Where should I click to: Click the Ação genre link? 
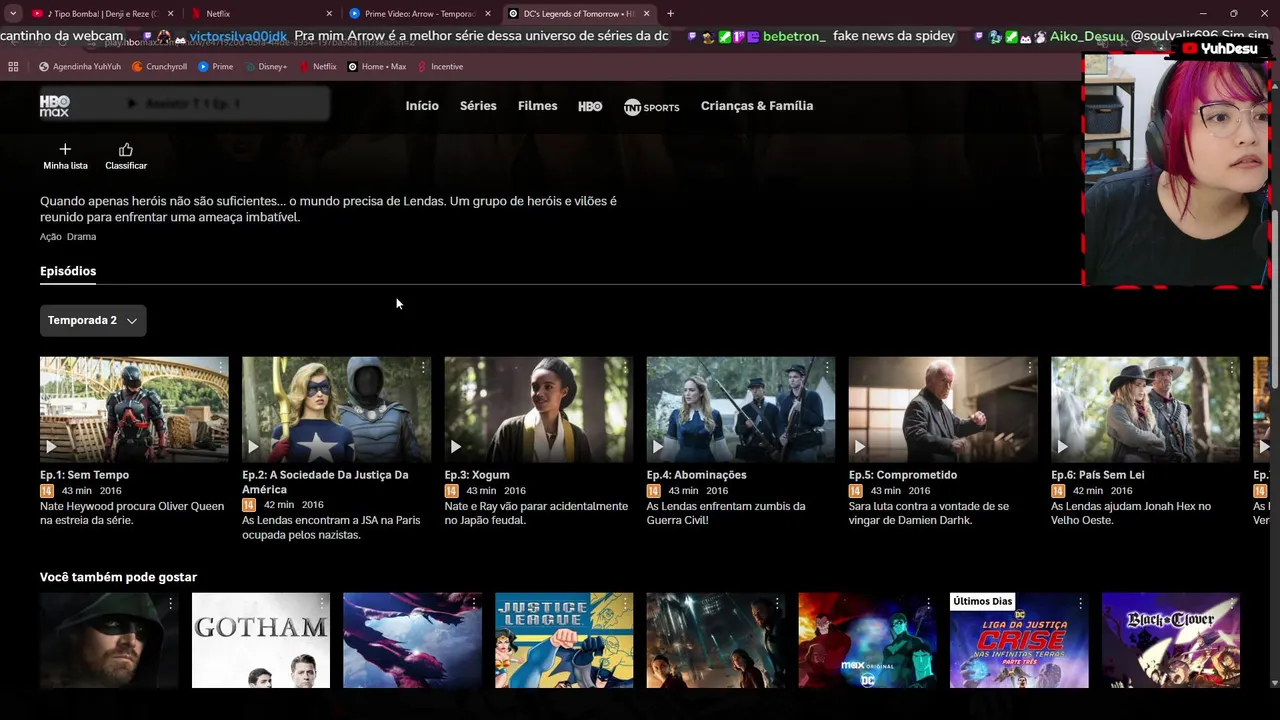51,237
